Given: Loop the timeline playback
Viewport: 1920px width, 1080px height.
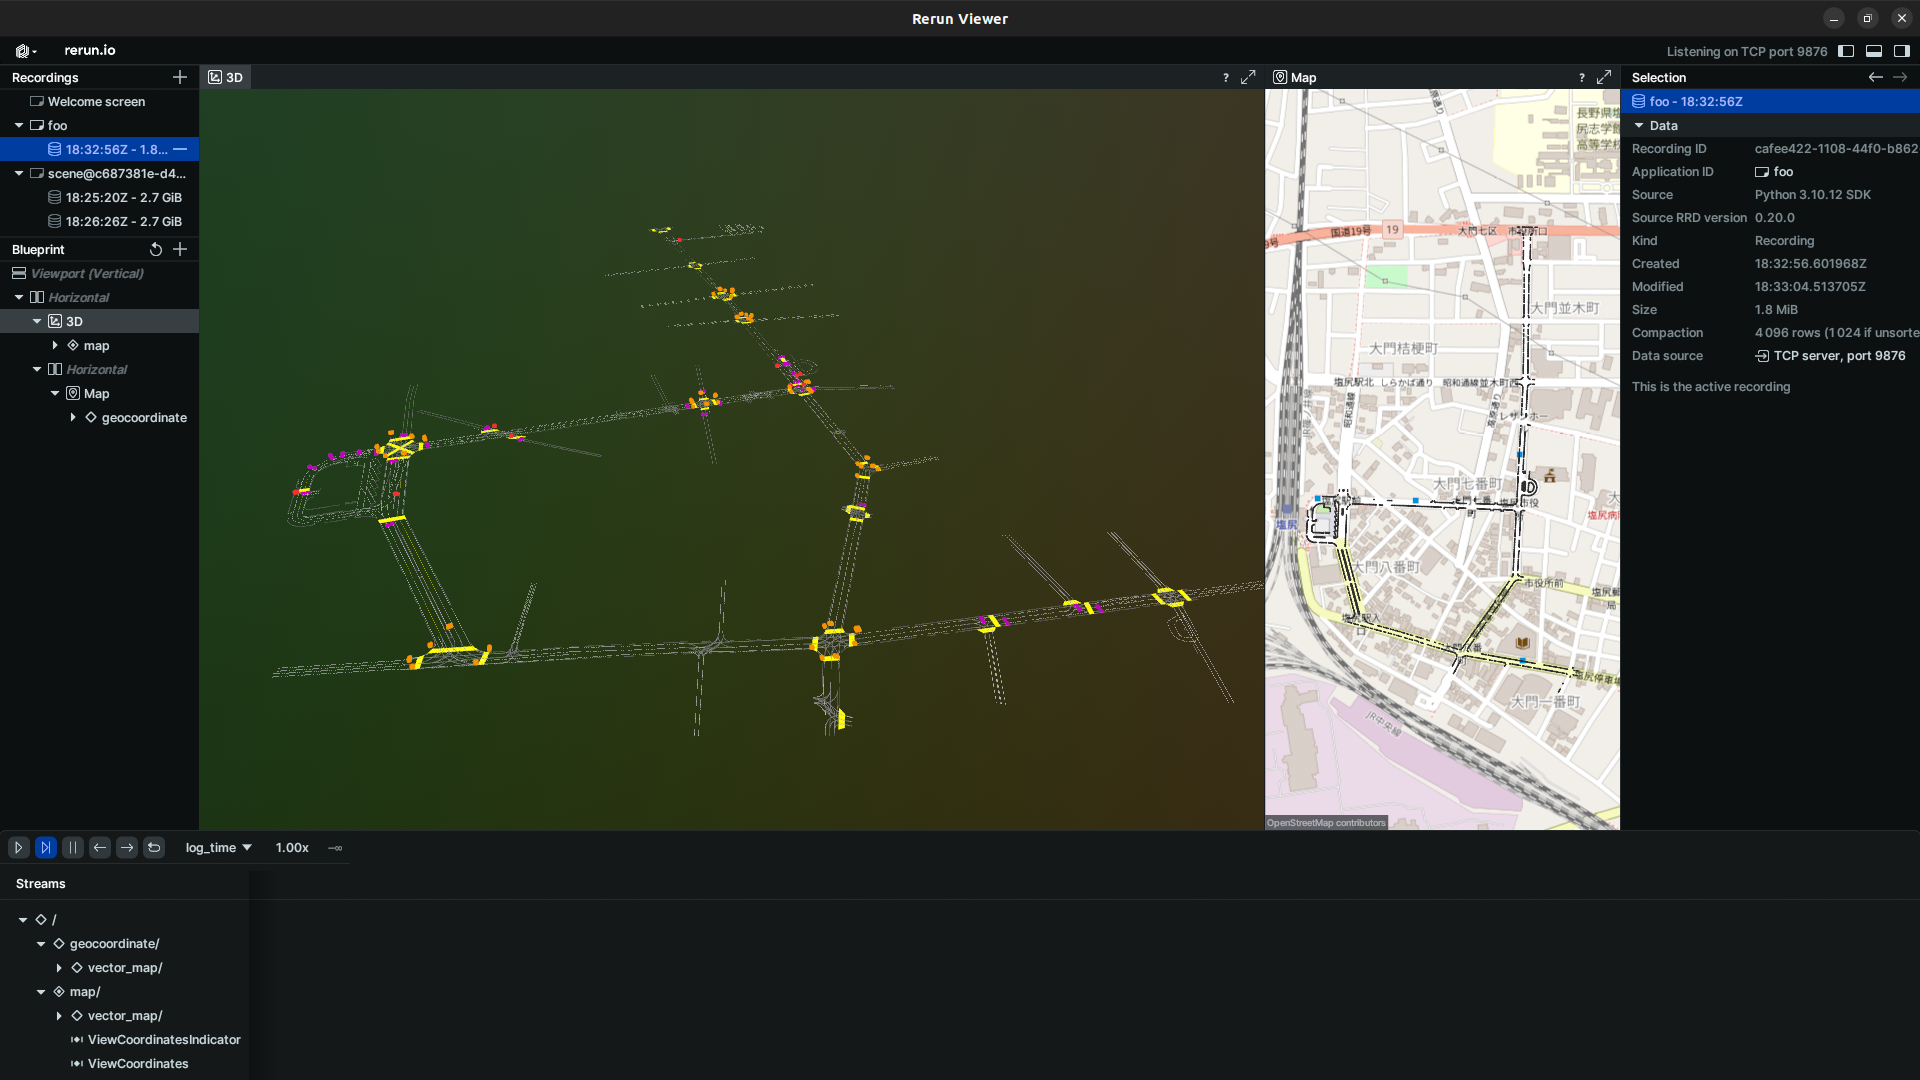Looking at the screenshot, I should point(154,847).
